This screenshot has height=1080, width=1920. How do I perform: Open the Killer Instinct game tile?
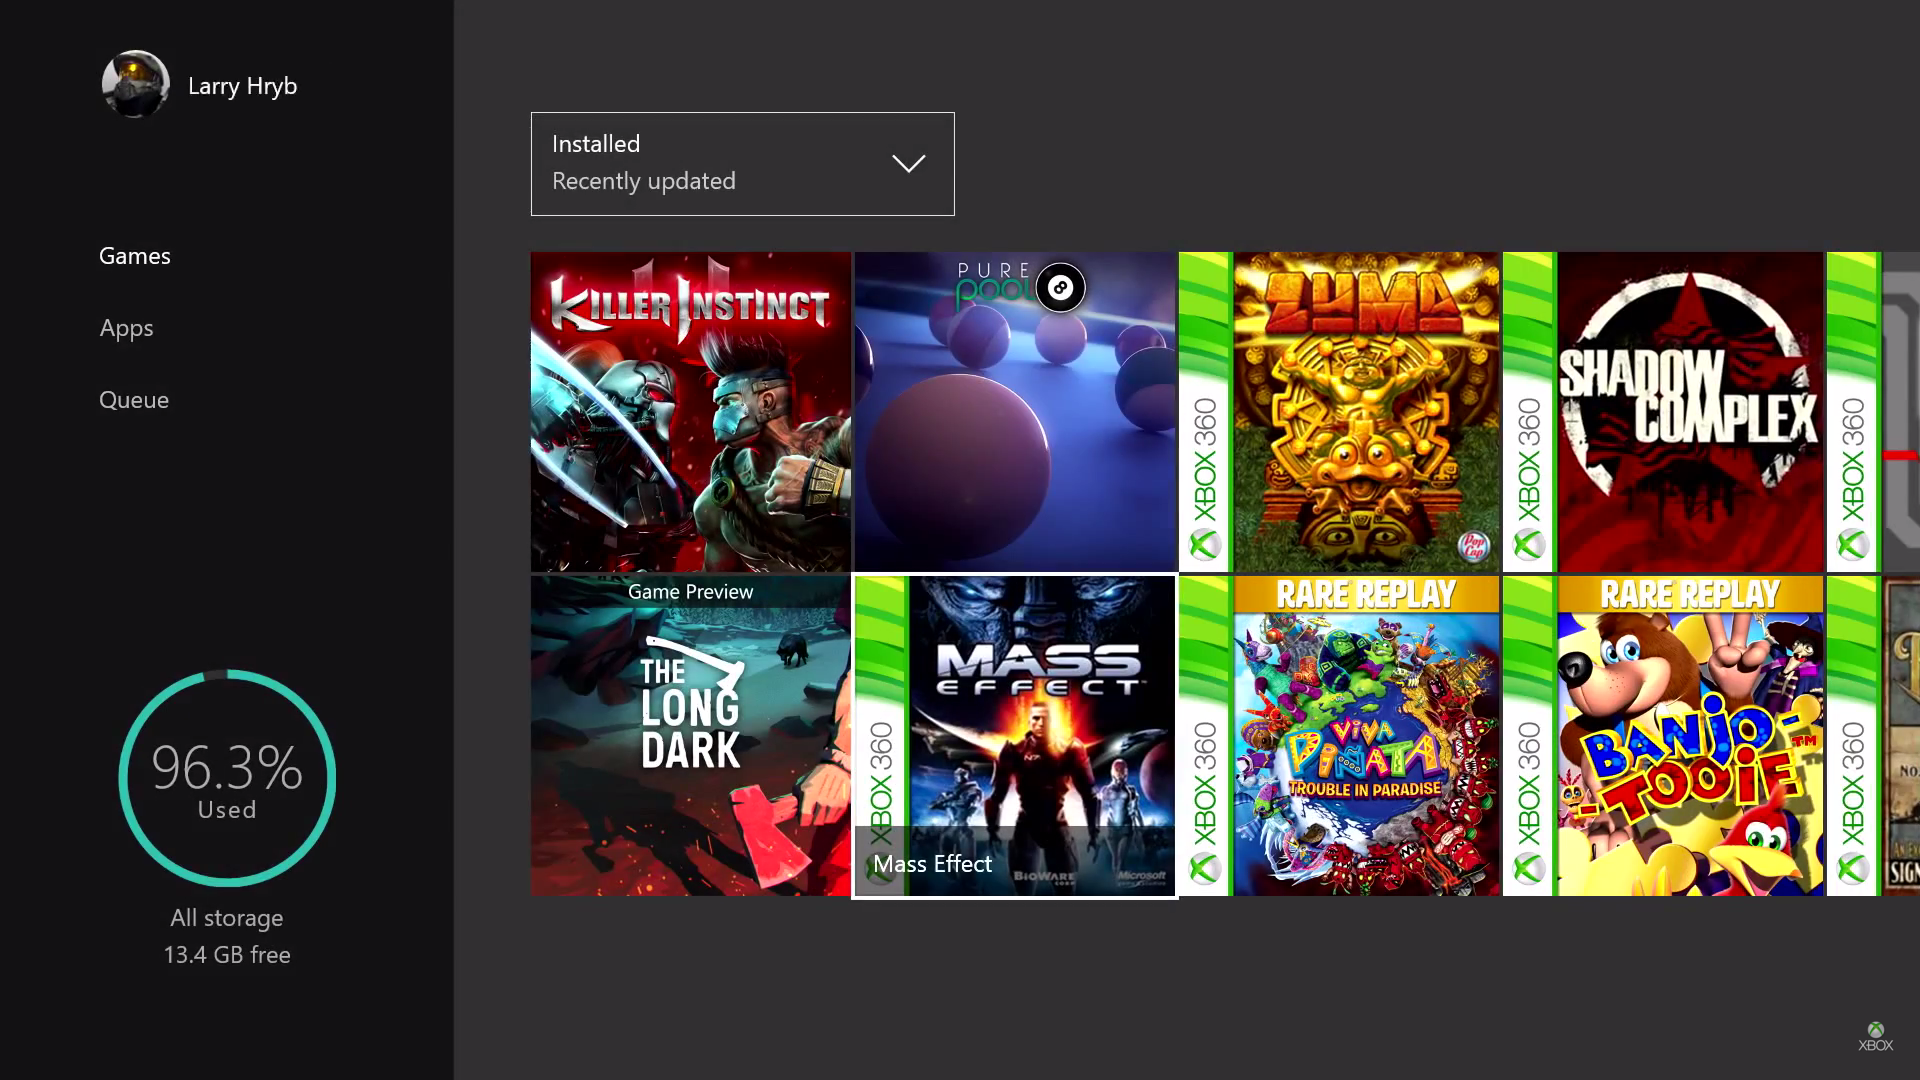click(x=690, y=412)
